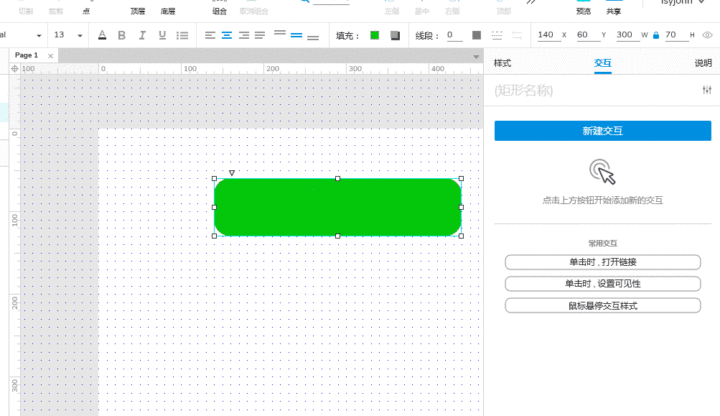Click the X position field
The height and width of the screenshot is (416, 720).
[x=549, y=35]
